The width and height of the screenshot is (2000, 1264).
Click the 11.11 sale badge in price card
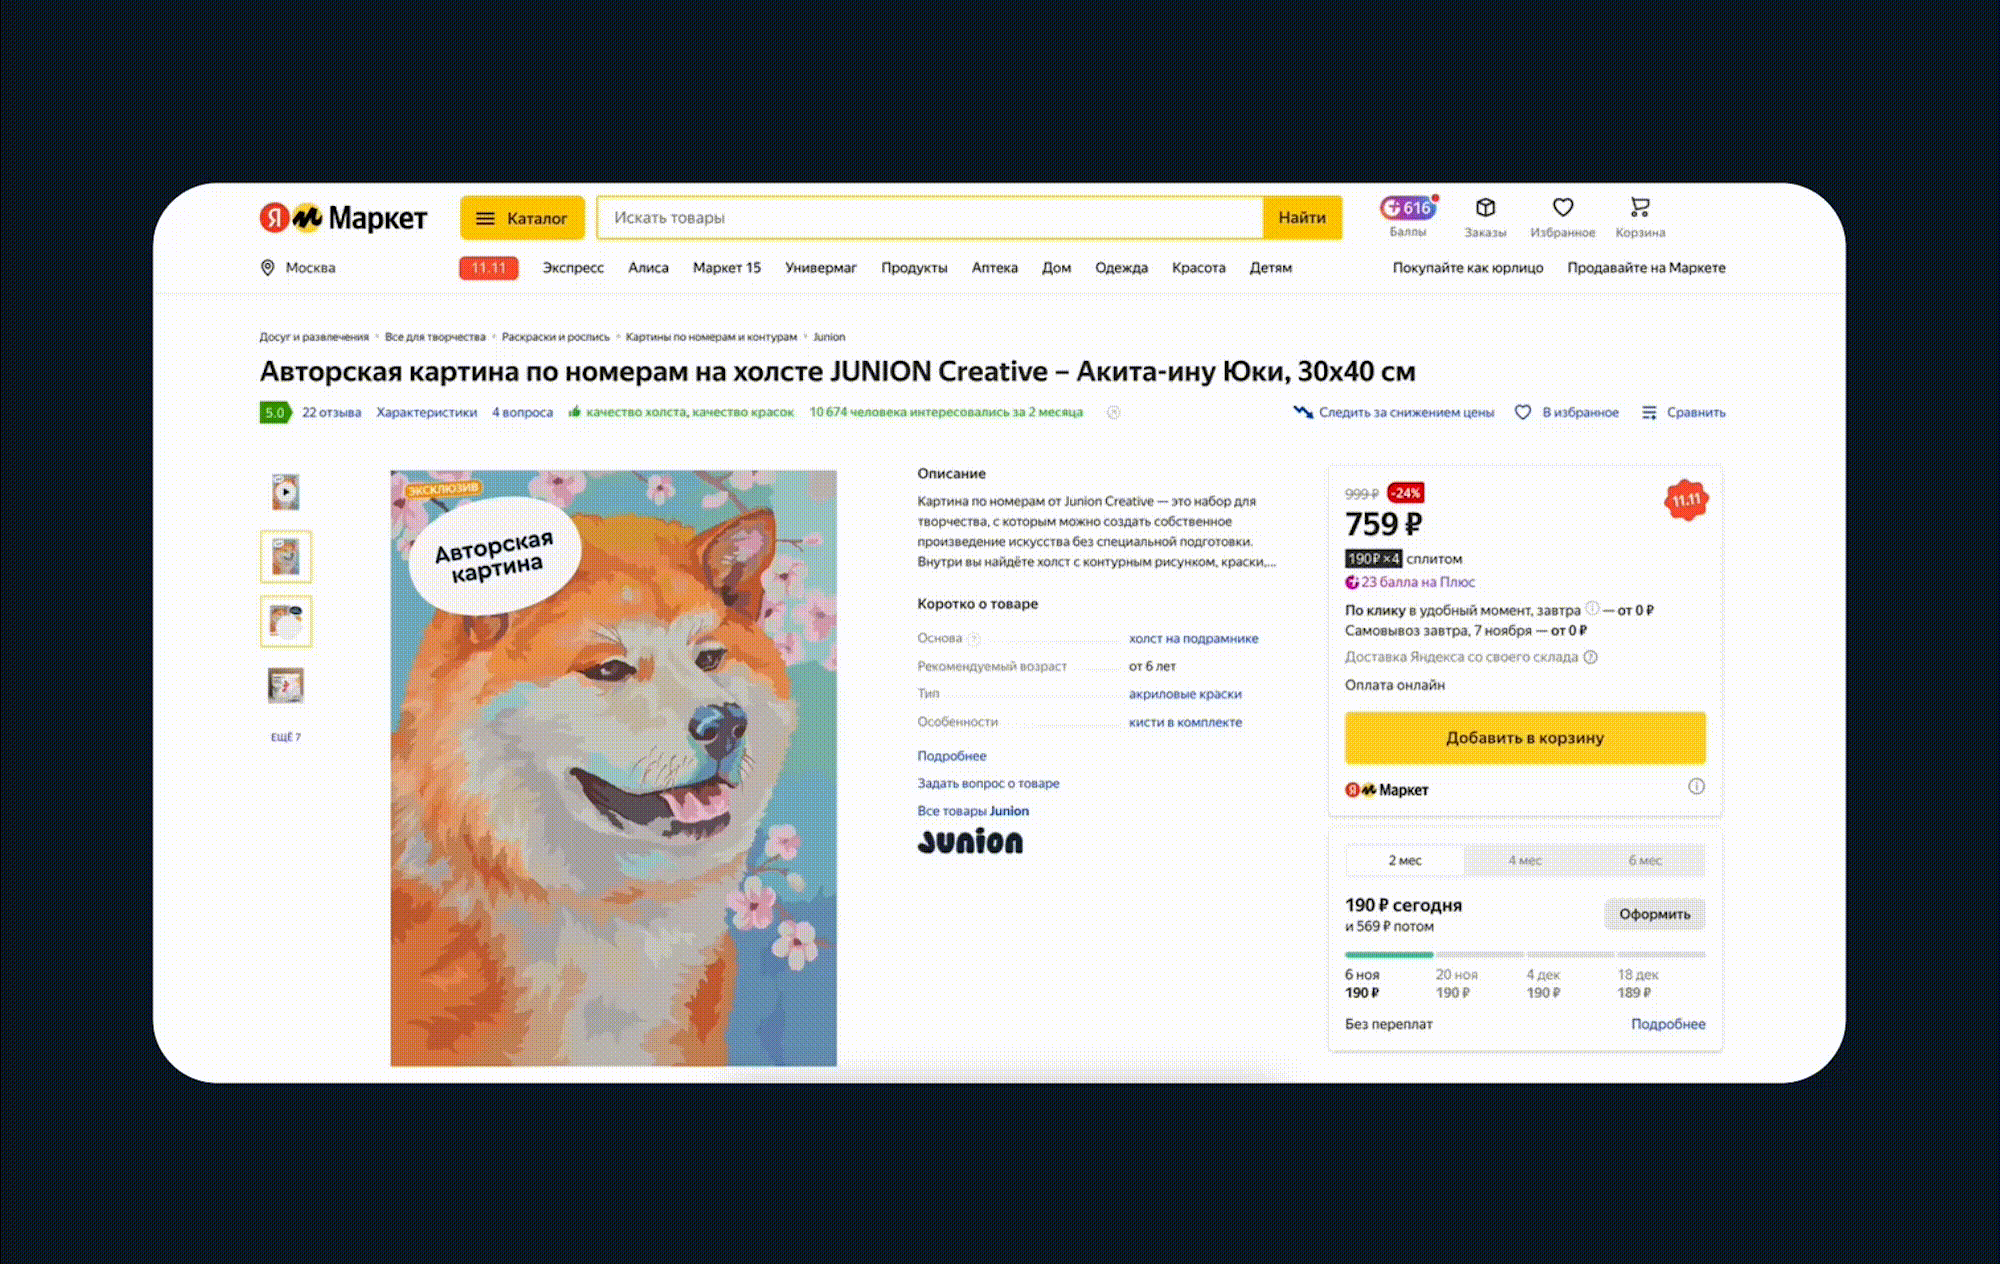tap(1686, 500)
